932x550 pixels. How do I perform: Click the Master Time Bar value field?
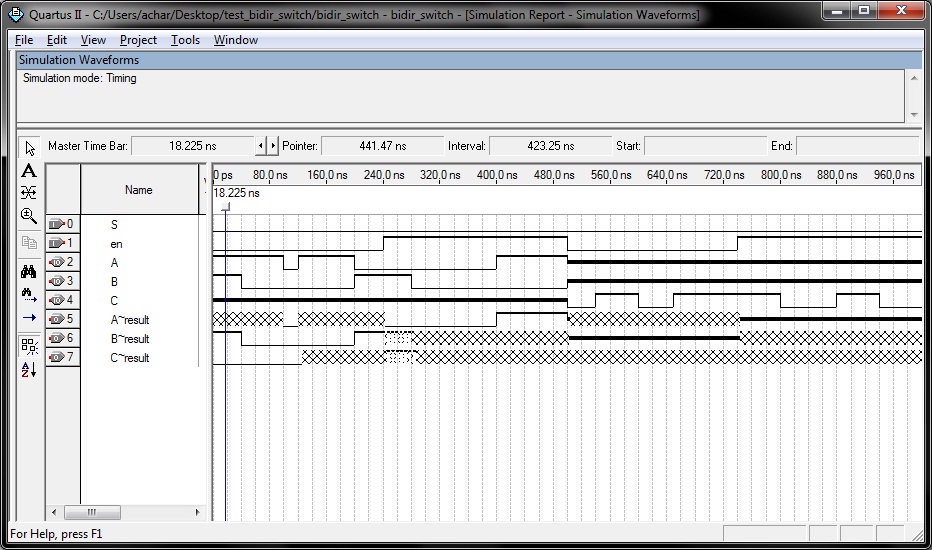click(192, 146)
